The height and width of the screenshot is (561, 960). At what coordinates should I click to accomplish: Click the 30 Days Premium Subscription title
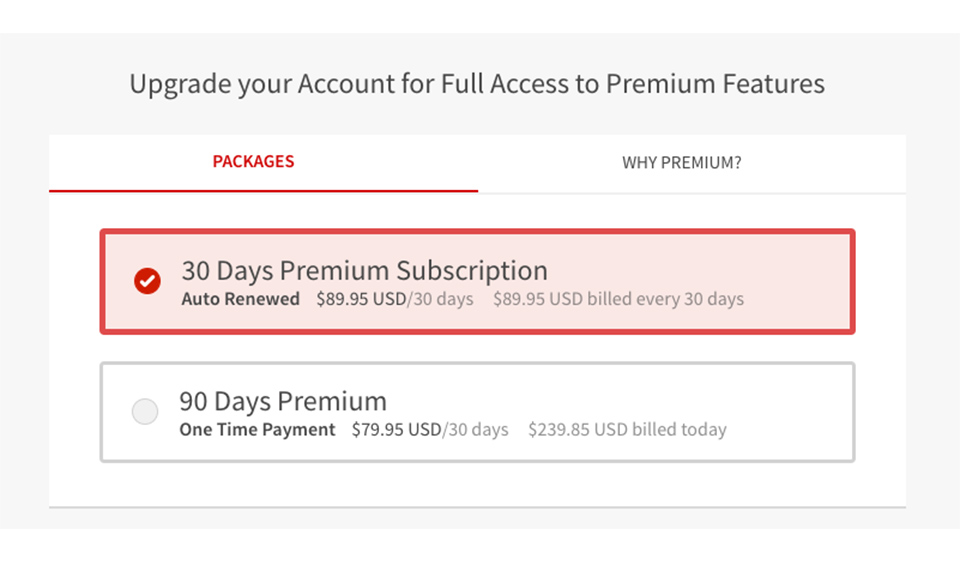[x=364, y=271]
